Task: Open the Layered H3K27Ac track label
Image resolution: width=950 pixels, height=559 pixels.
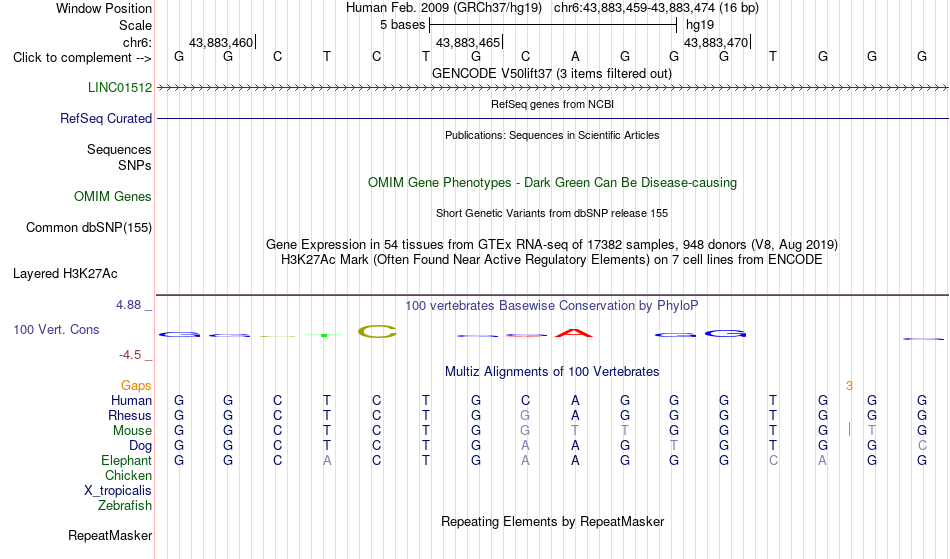Action: (x=65, y=273)
